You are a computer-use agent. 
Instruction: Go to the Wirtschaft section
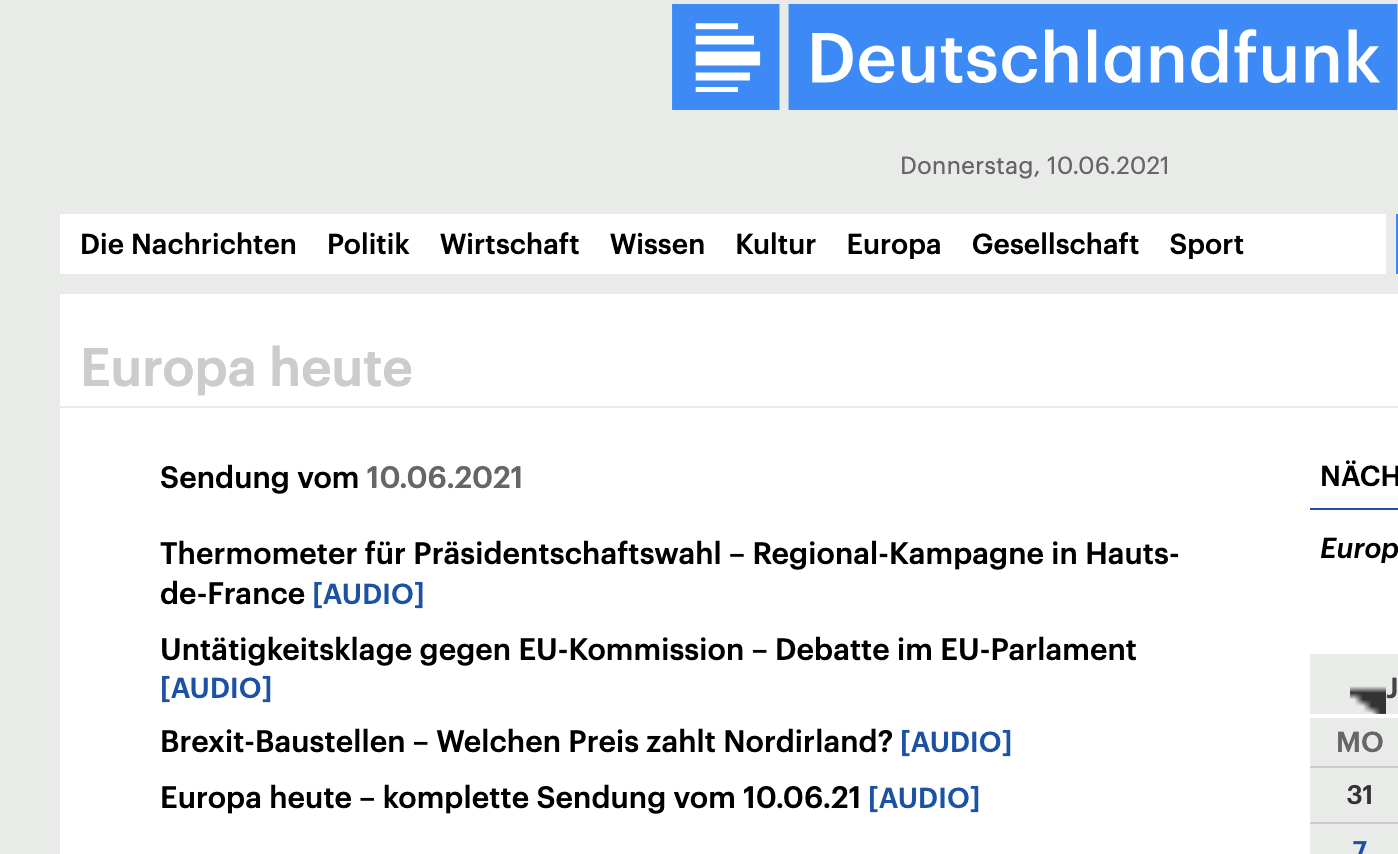[x=509, y=244]
